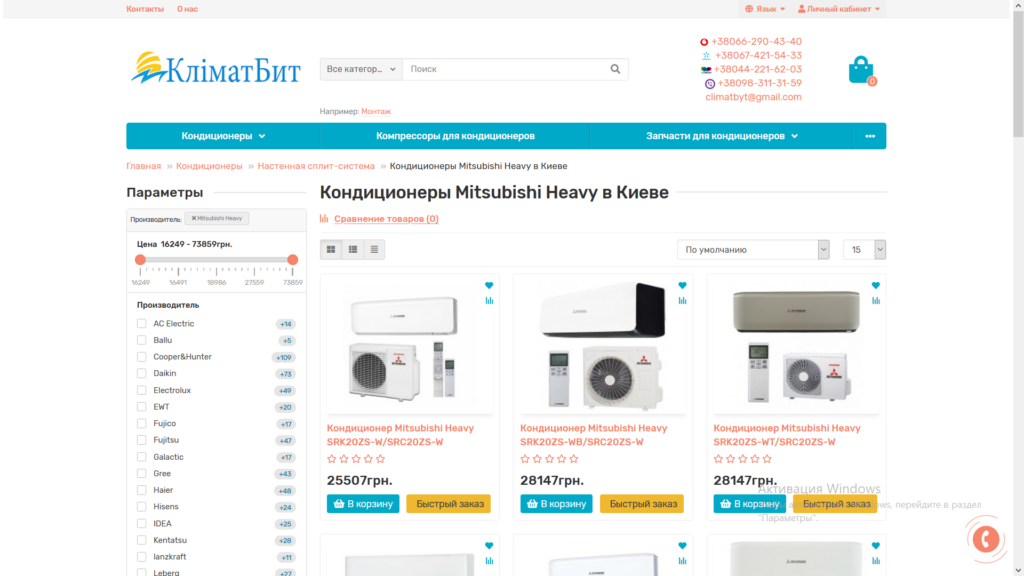The height and width of the screenshot is (576, 1024).
Task: Open Компрессоры для кондиционеров menu item
Action: pos(455,136)
